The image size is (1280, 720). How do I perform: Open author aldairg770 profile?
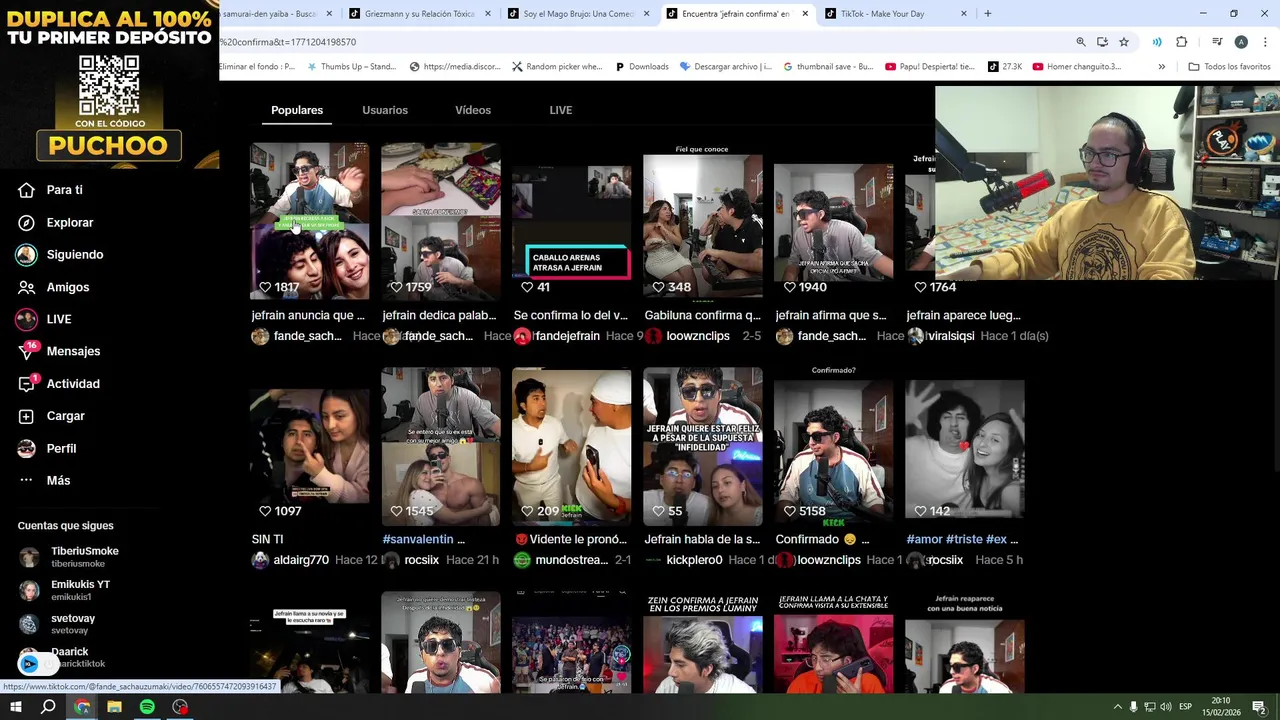click(301, 560)
